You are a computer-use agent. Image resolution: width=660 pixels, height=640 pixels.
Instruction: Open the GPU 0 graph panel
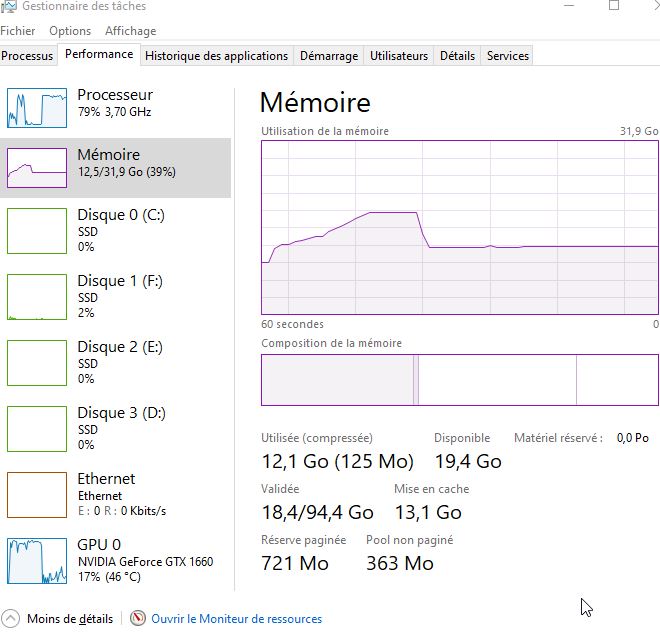coord(37,560)
